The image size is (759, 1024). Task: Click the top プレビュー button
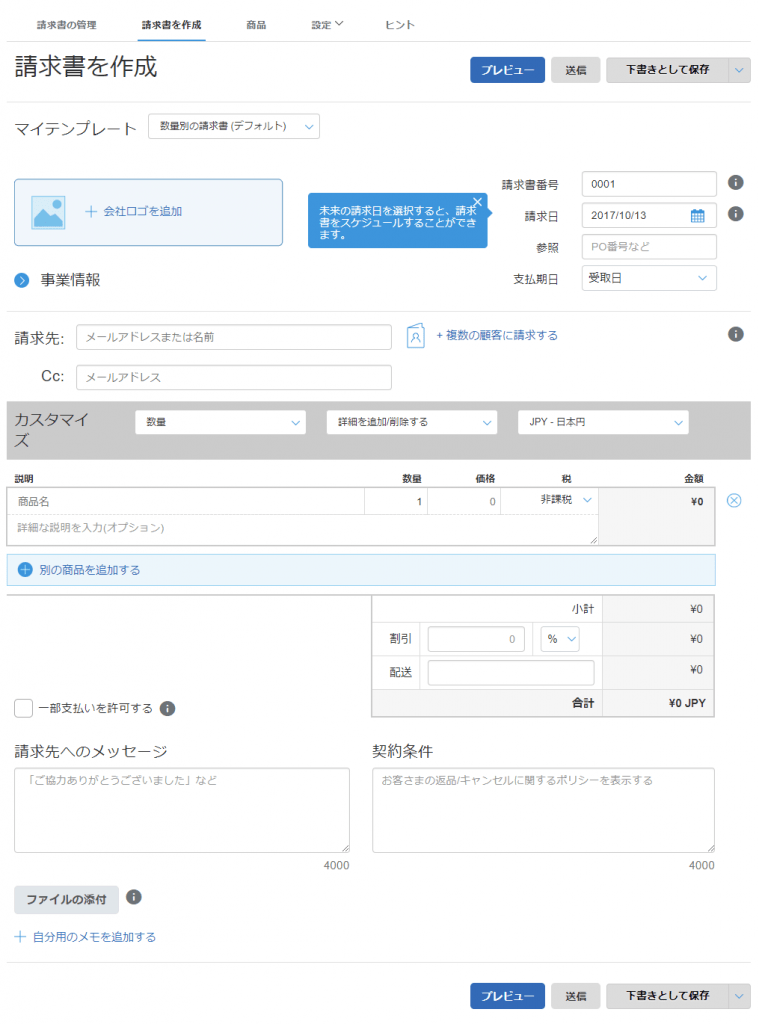tap(508, 70)
